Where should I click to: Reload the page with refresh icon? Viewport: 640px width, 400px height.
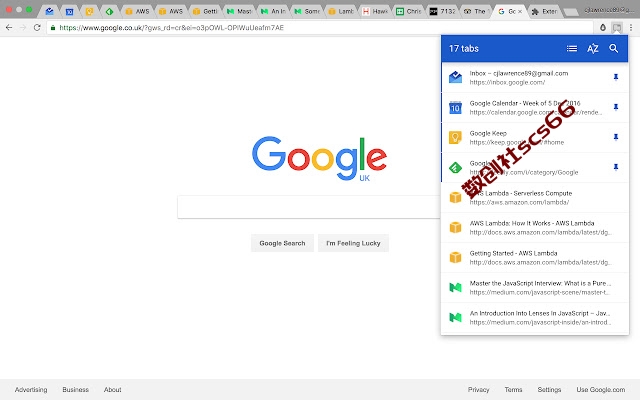pyautogui.click(x=37, y=28)
